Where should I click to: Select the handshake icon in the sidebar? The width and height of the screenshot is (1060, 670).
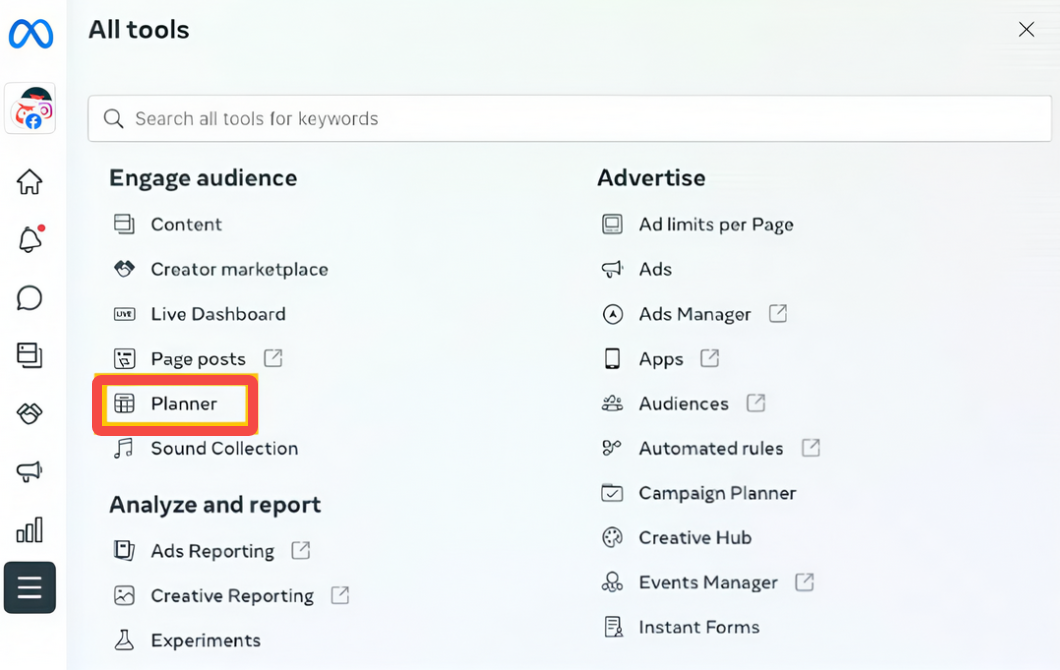coord(29,414)
